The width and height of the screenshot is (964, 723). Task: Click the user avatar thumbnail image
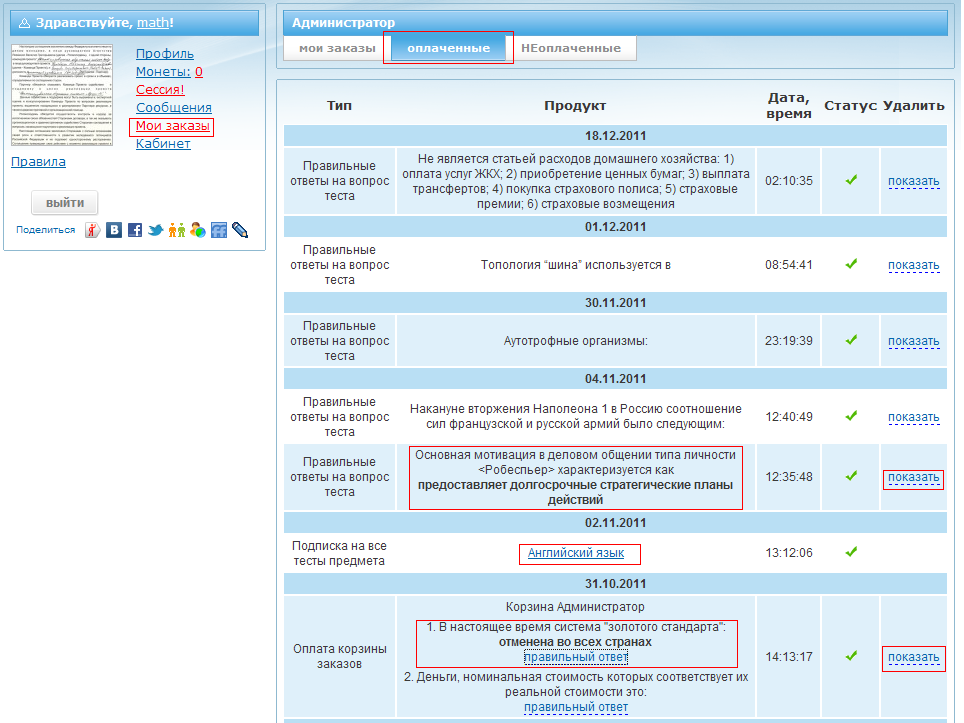tap(62, 95)
